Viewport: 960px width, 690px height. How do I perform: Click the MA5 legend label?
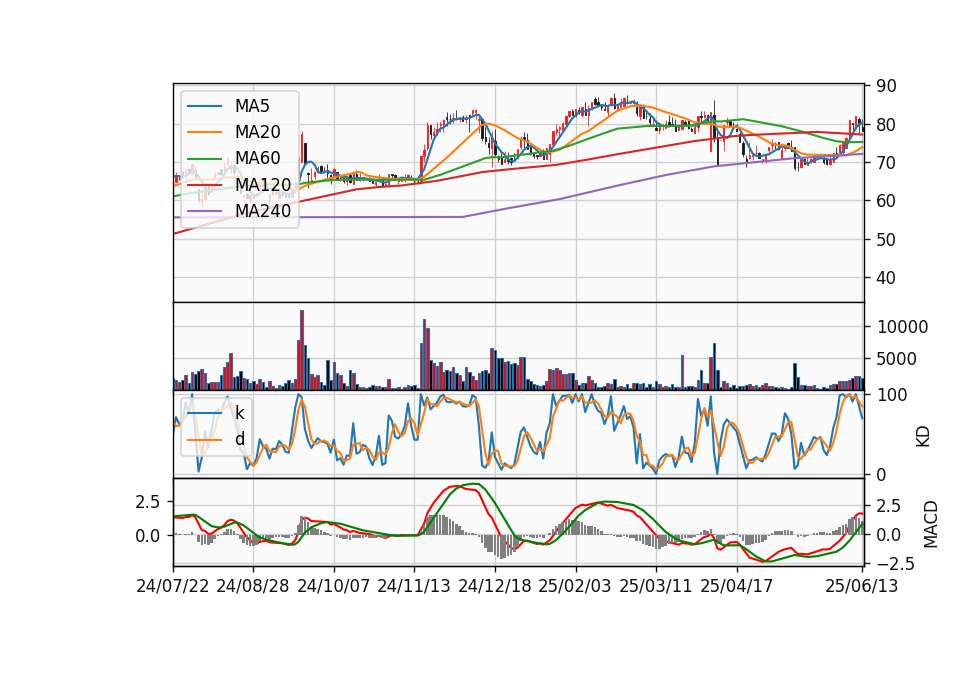click(252, 106)
